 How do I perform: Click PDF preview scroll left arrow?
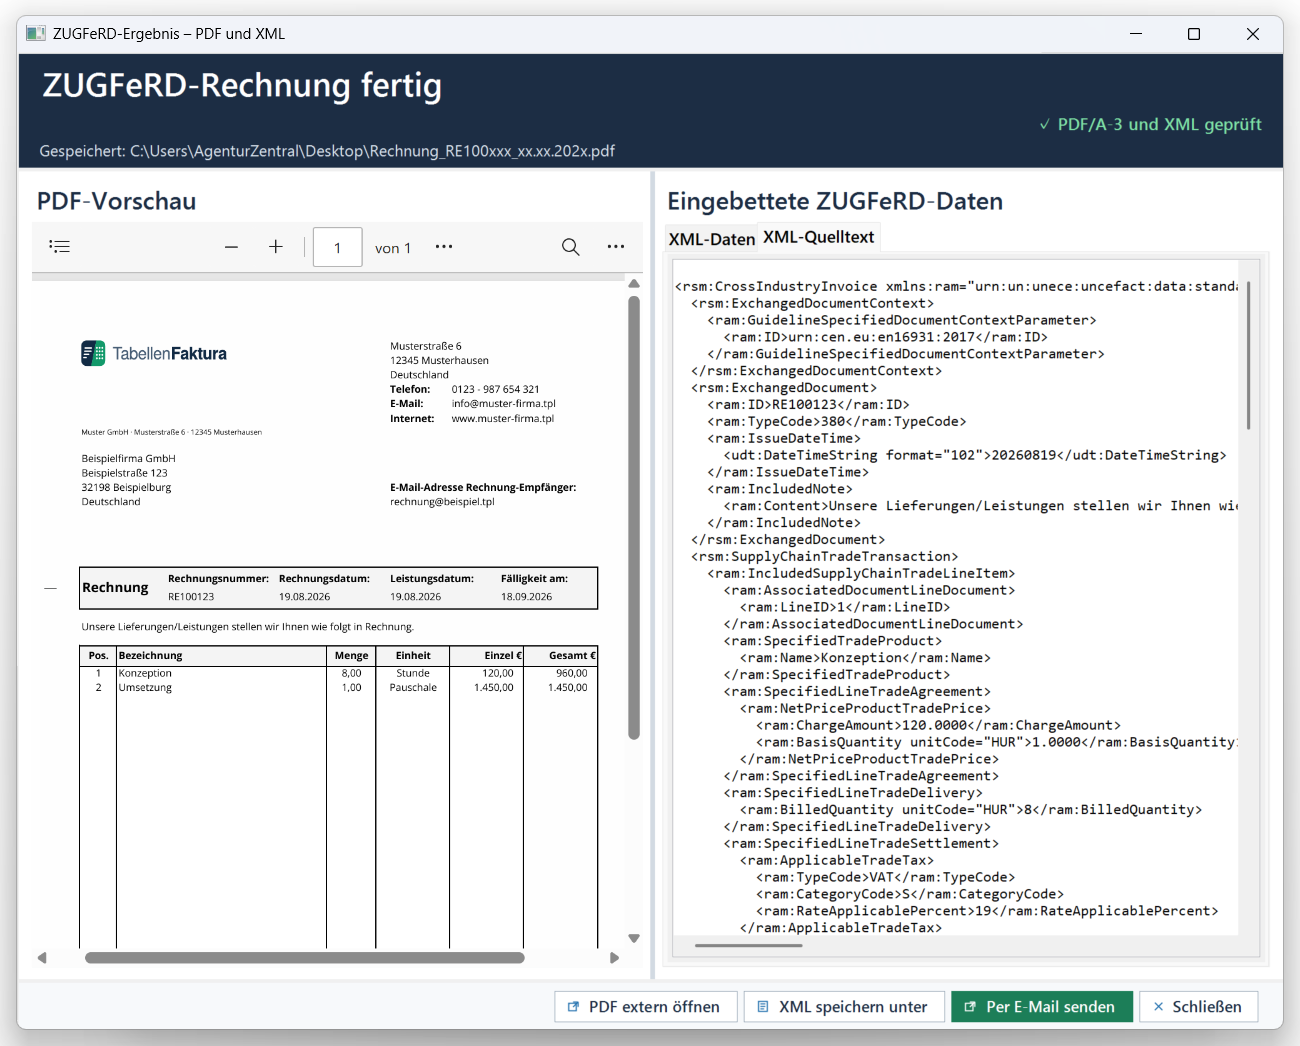click(42, 958)
